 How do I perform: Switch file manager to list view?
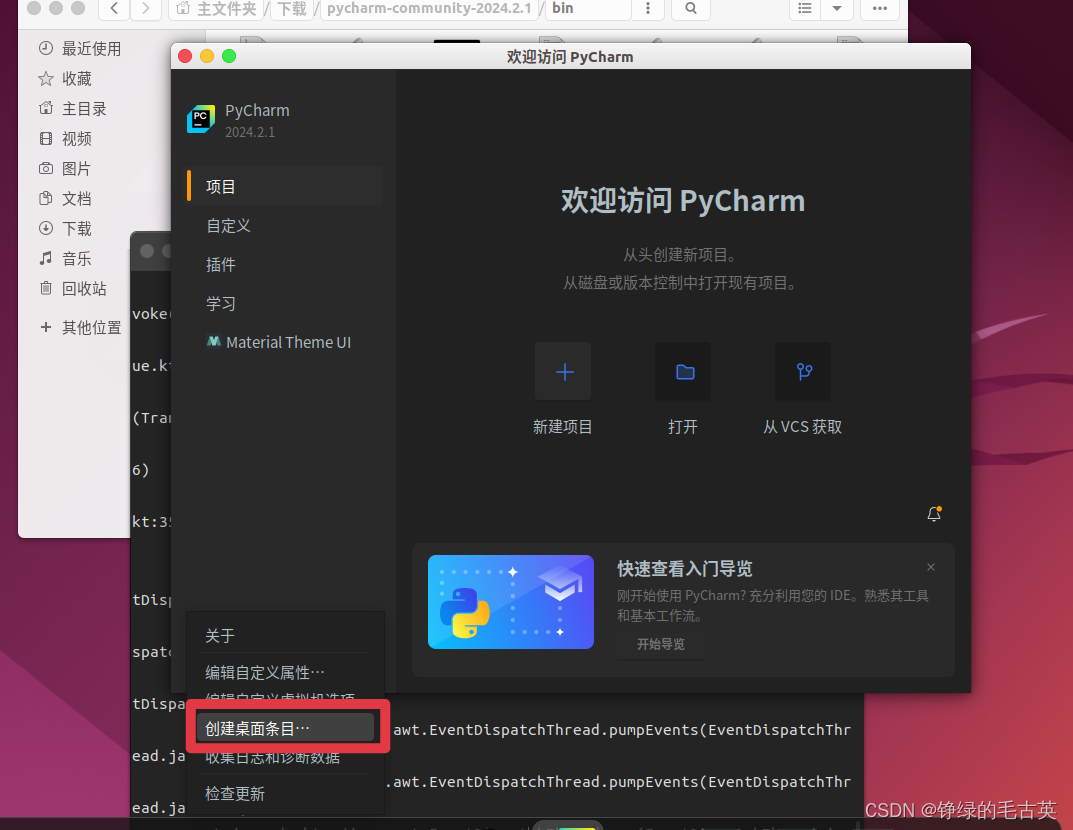pyautogui.click(x=805, y=8)
